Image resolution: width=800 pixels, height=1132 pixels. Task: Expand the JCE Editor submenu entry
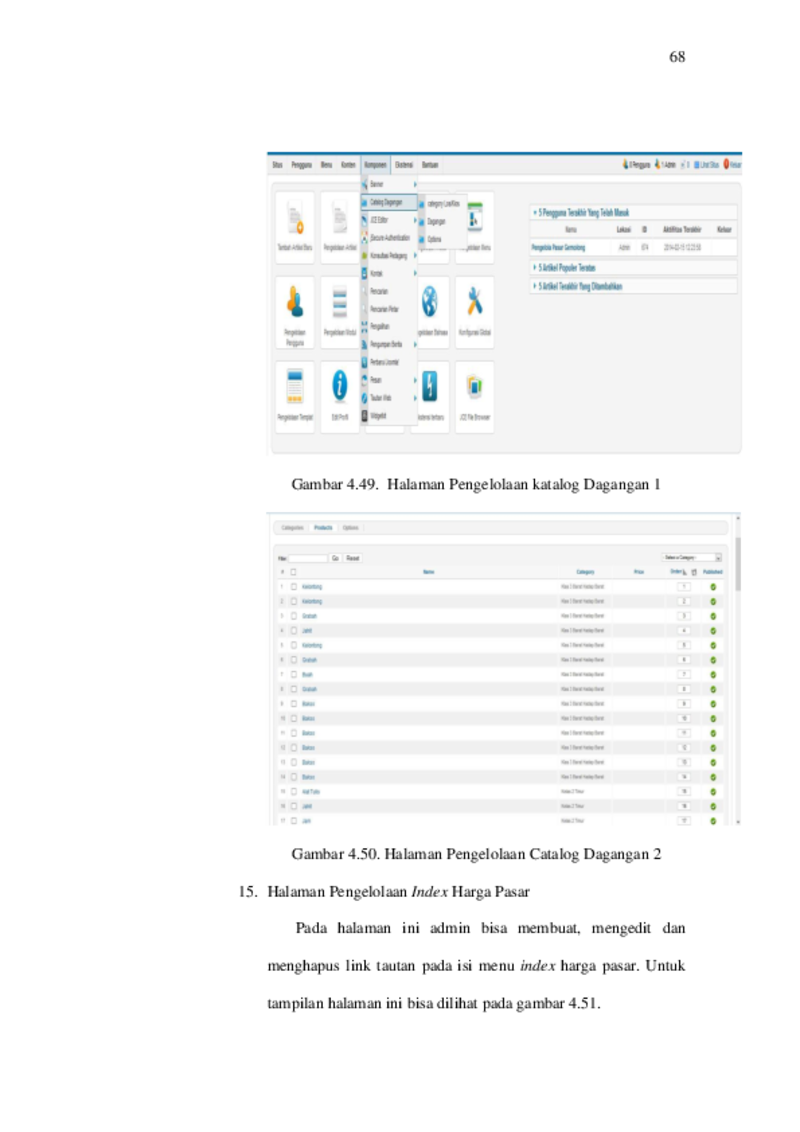[389, 219]
